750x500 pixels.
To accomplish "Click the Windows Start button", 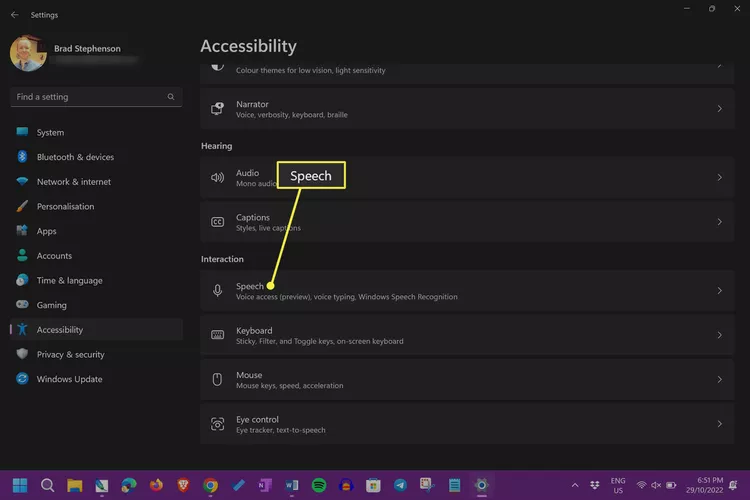I will (20, 485).
